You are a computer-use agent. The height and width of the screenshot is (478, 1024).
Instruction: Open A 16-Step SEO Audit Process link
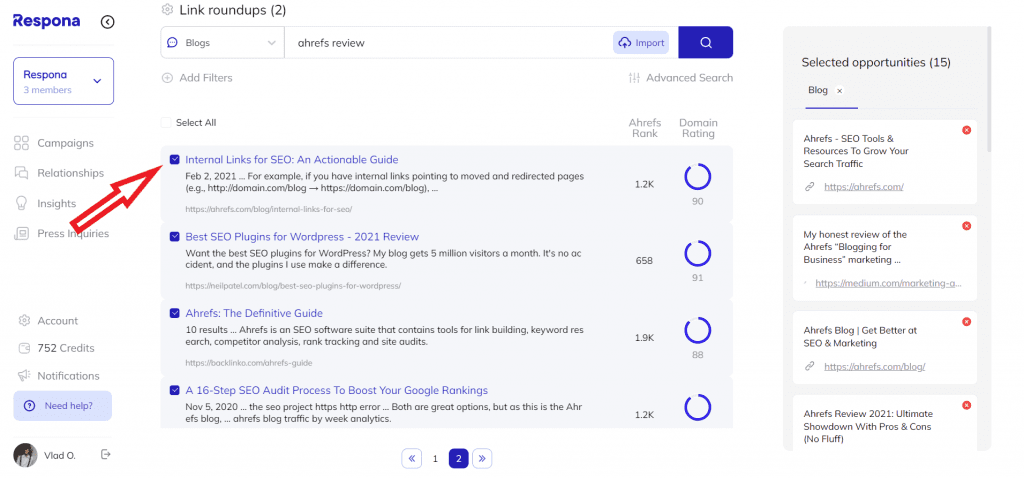pyautogui.click(x=337, y=390)
